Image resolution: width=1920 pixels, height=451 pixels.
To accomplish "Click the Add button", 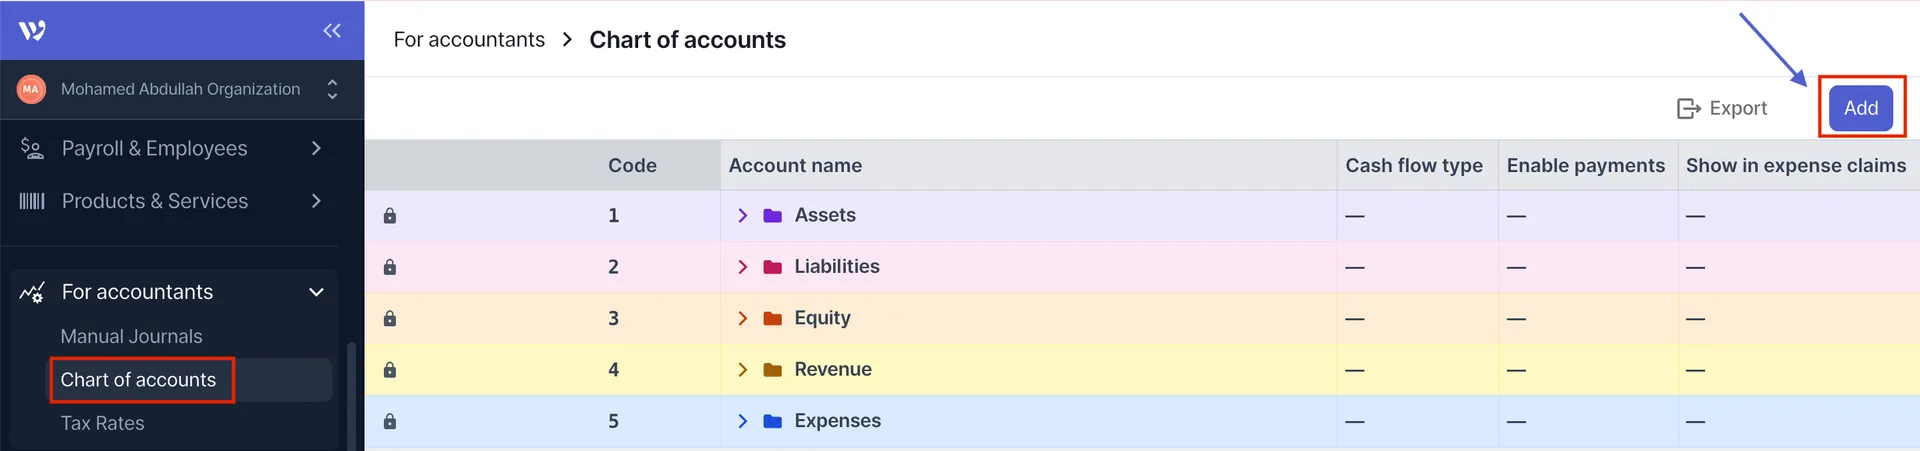I will click(1861, 108).
